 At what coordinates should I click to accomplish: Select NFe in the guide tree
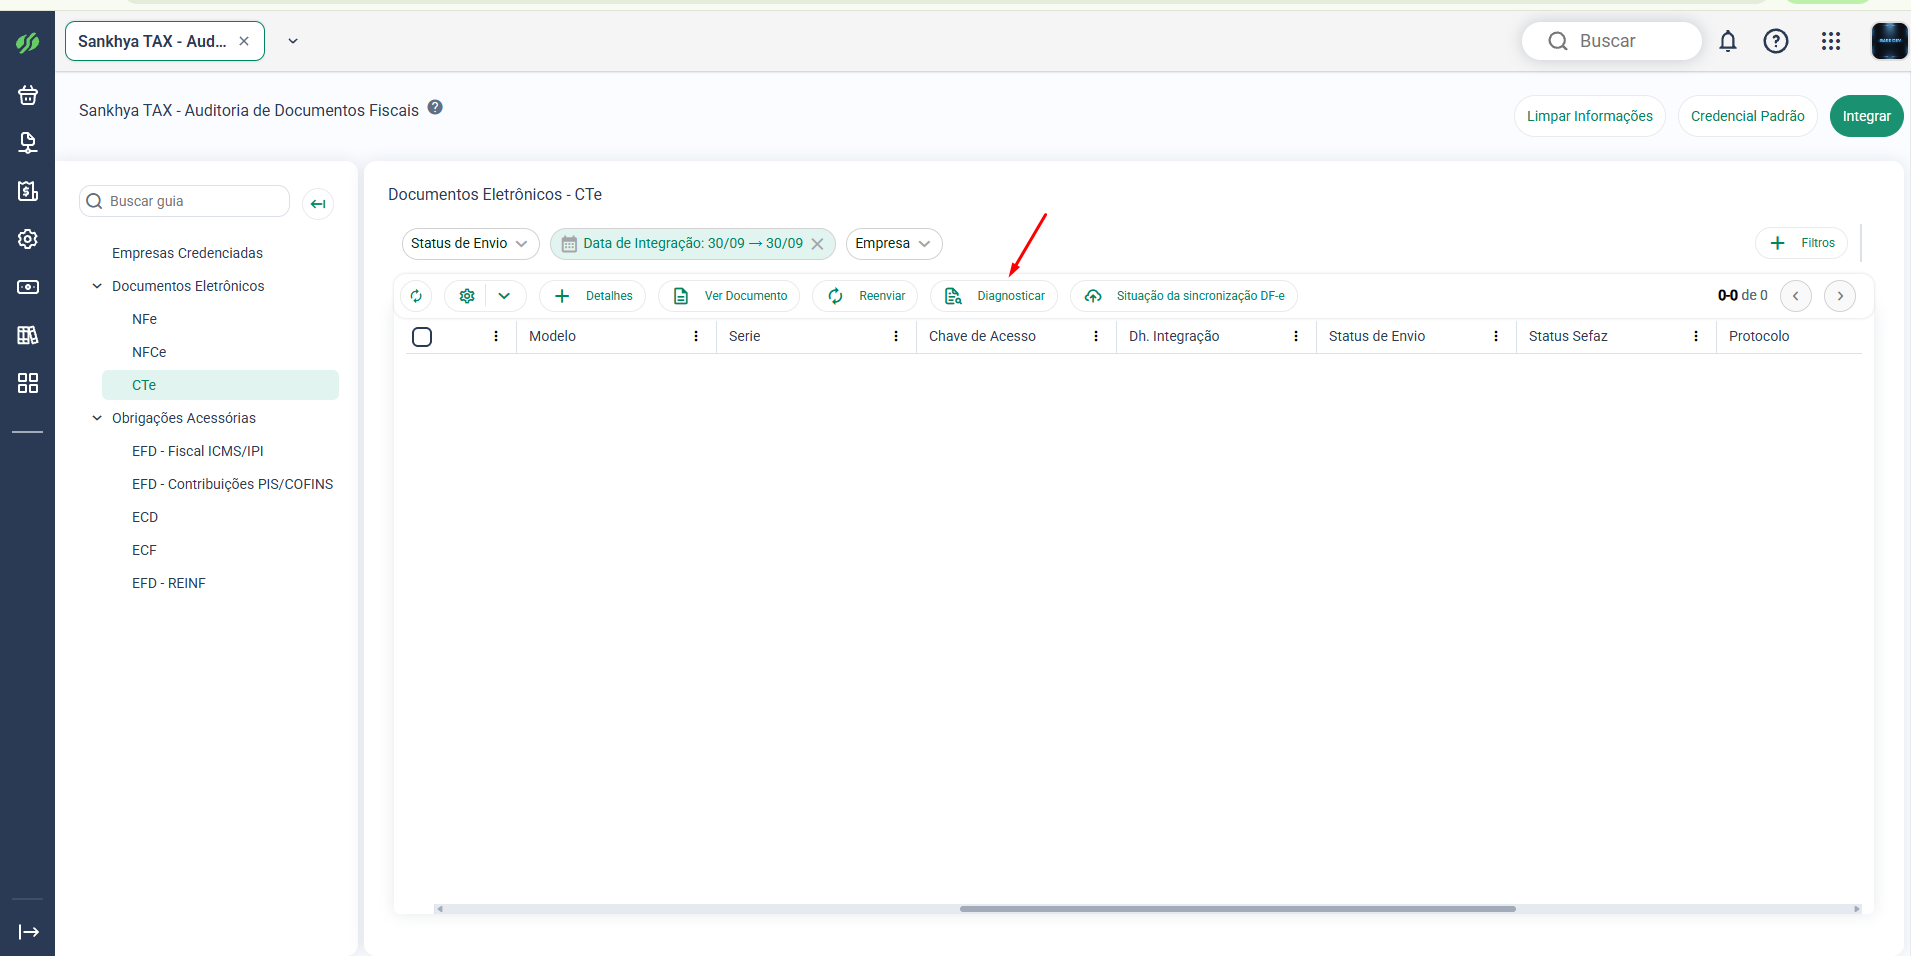click(x=144, y=319)
